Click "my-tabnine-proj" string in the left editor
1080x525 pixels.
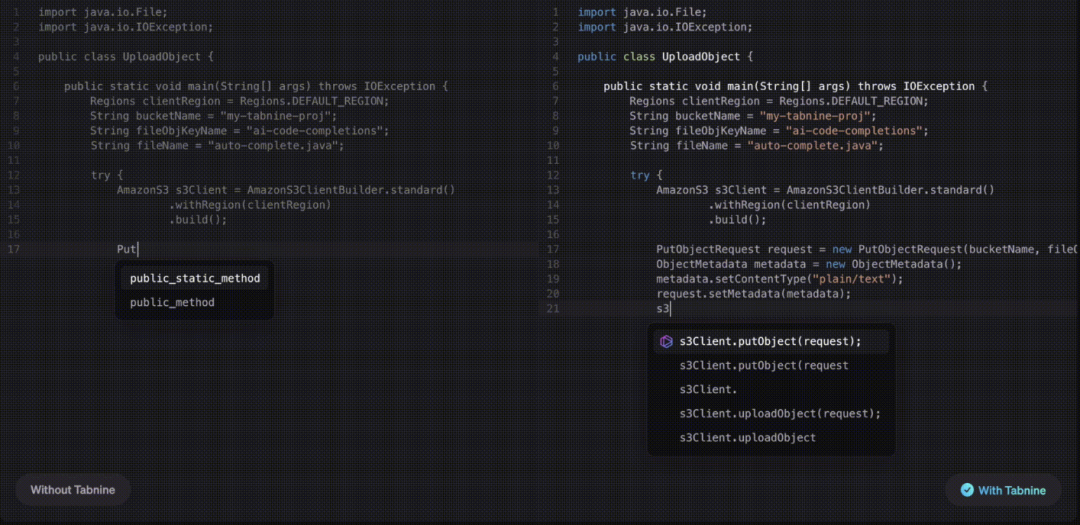[278, 116]
